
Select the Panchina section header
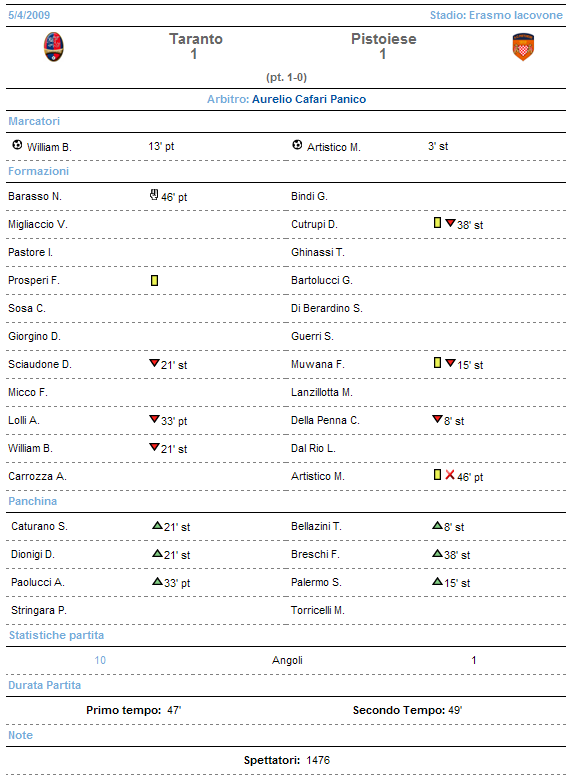tap(32, 501)
